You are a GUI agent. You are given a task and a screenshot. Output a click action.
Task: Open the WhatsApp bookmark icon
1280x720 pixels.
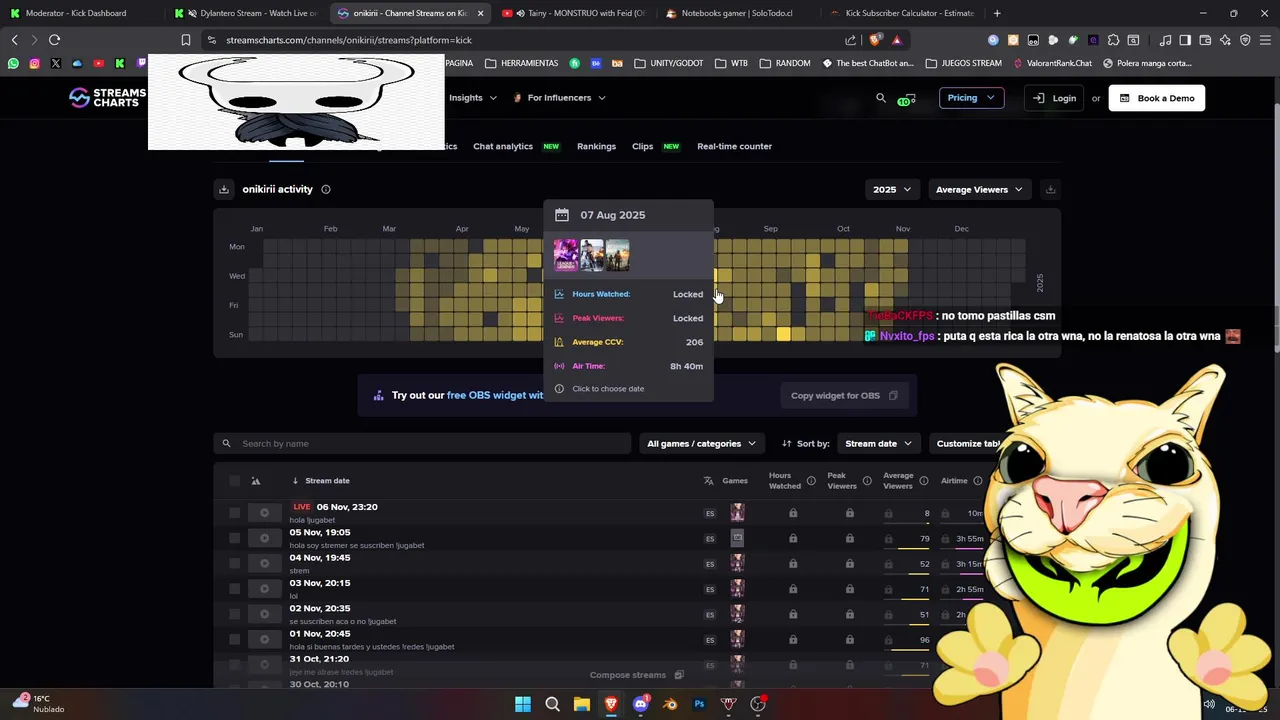point(13,63)
